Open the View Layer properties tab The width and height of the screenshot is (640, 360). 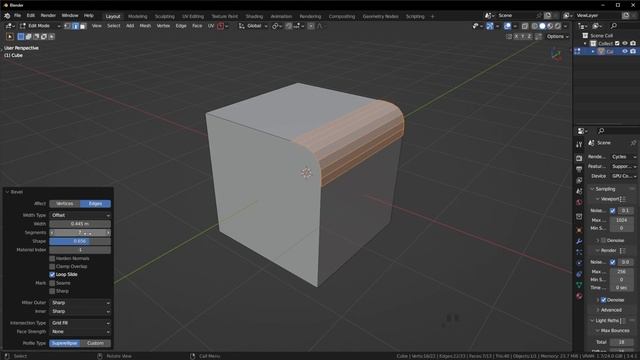coord(579,180)
